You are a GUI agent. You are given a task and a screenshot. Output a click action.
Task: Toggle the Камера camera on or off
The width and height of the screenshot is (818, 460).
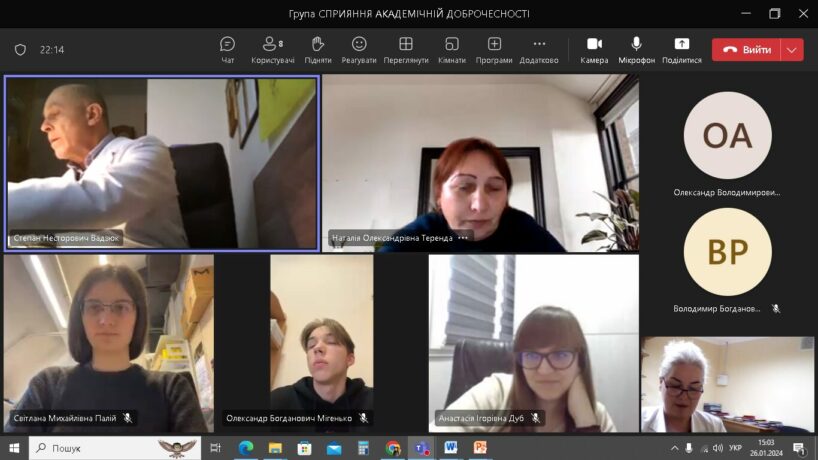(594, 49)
